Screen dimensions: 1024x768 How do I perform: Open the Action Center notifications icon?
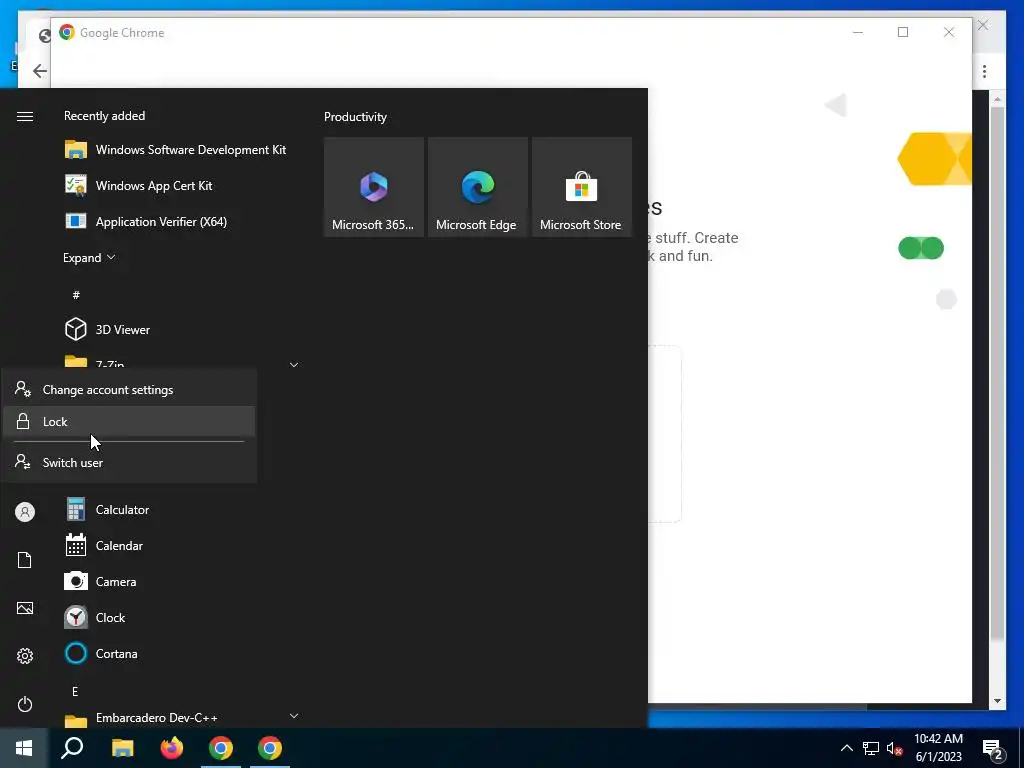click(x=993, y=749)
